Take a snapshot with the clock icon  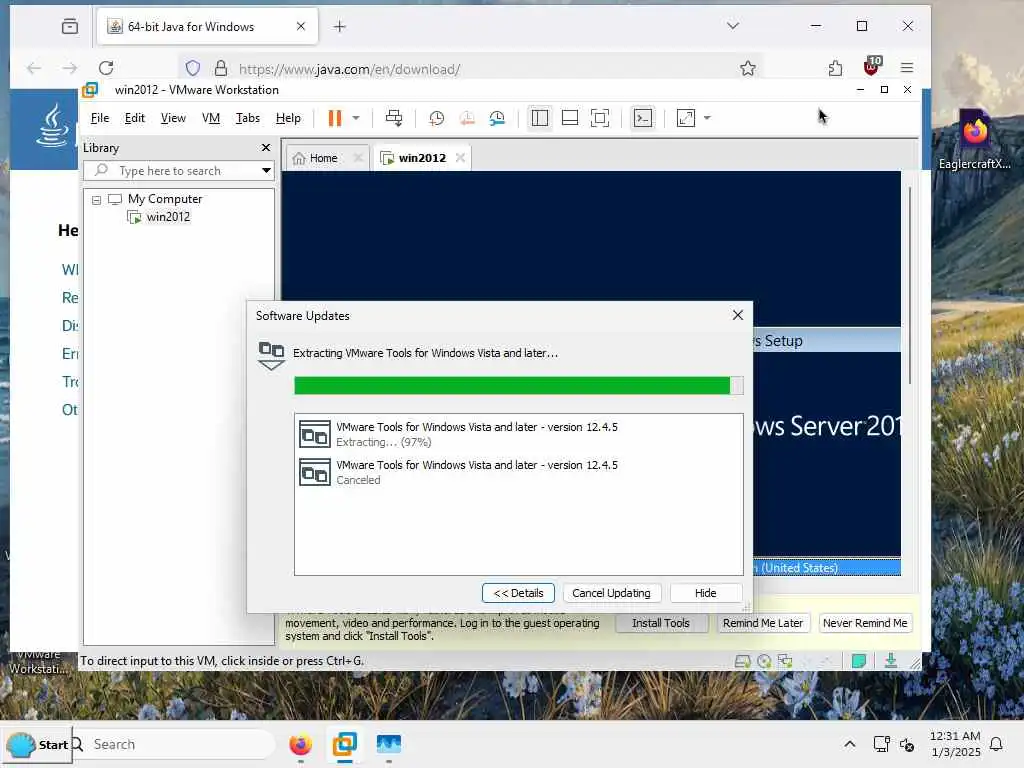coord(436,118)
